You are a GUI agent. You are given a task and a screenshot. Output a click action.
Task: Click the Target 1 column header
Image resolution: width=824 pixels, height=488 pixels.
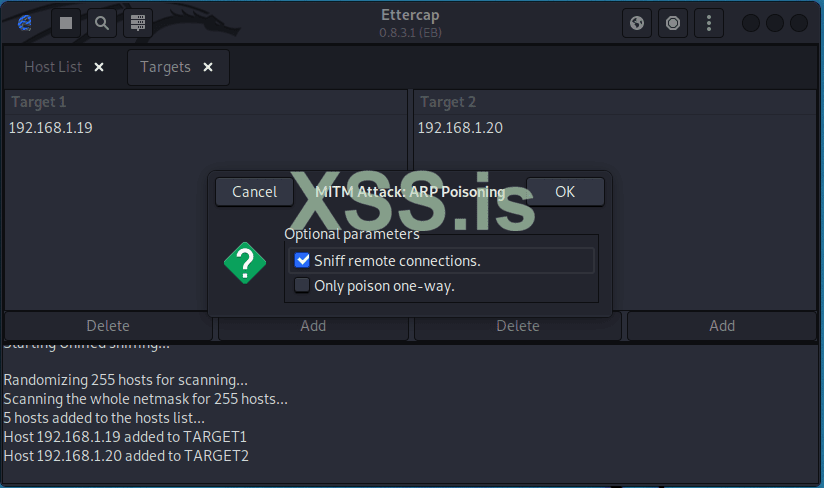206,102
